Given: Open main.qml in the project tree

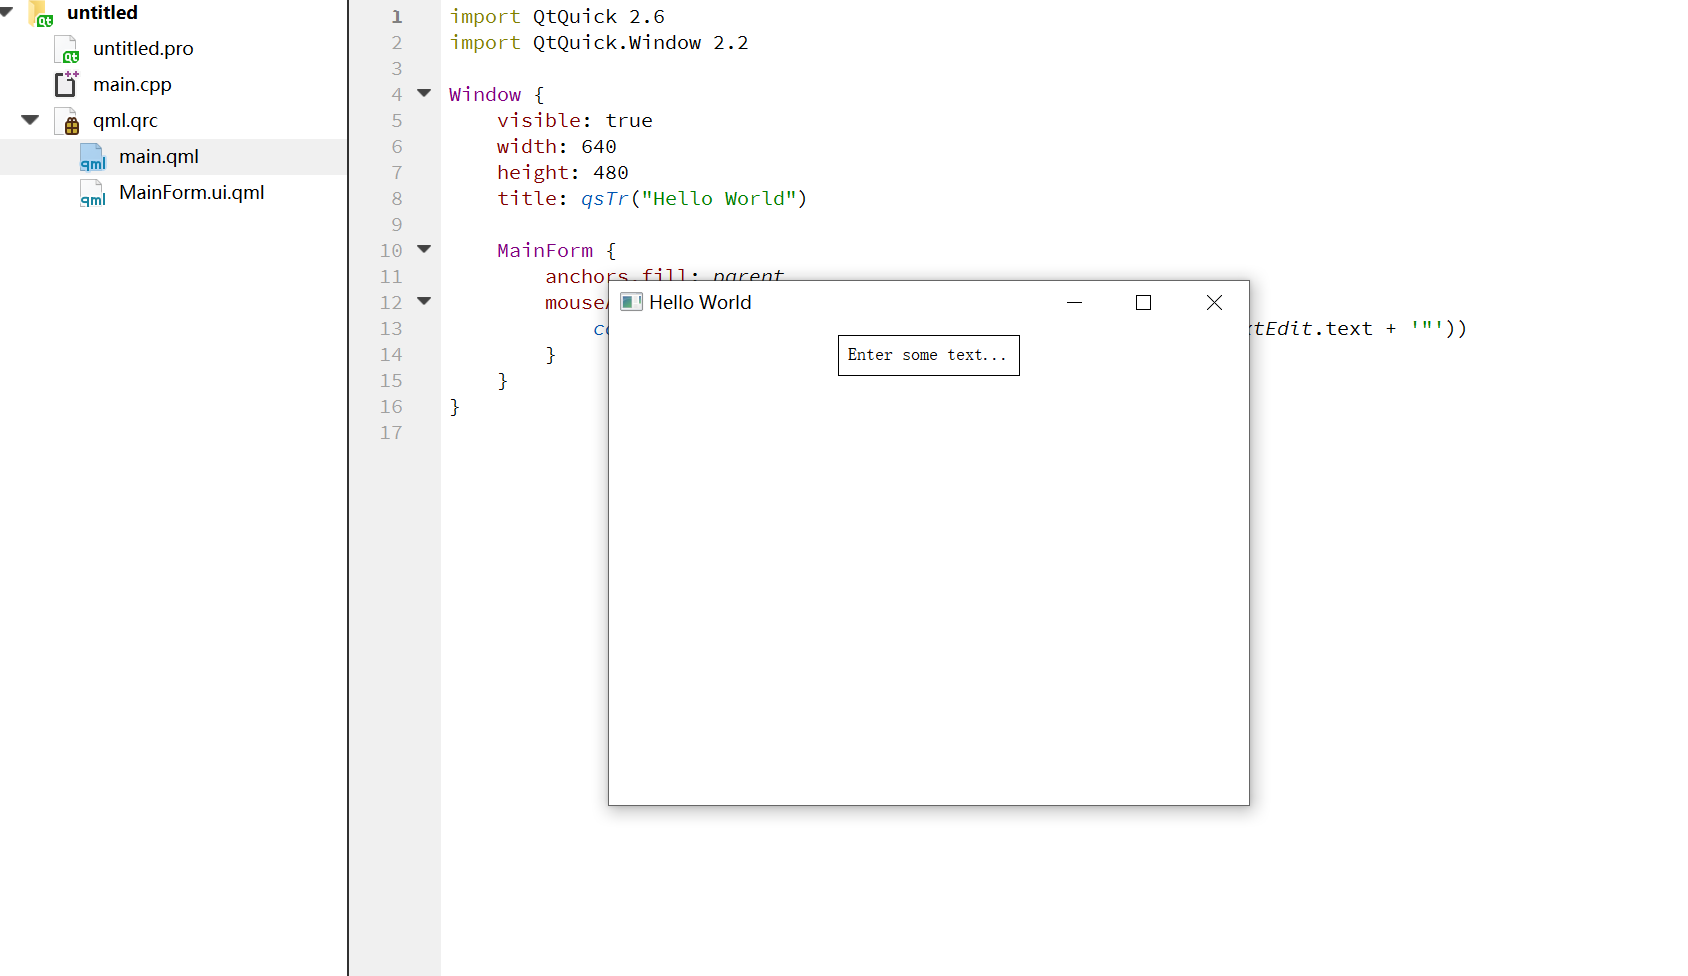Looking at the screenshot, I should (x=159, y=157).
